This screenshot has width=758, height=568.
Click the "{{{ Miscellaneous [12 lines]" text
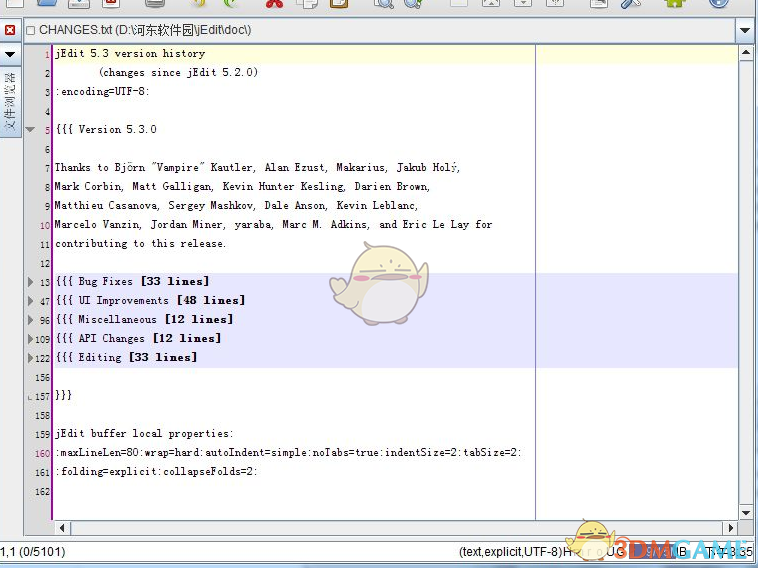click(x=144, y=320)
